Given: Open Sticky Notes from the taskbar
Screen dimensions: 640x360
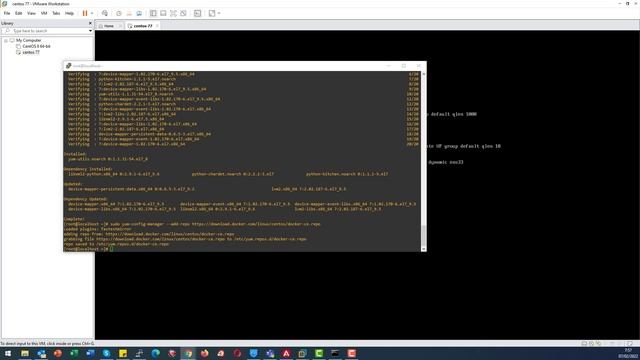Looking at the screenshot, I should click(123, 353).
